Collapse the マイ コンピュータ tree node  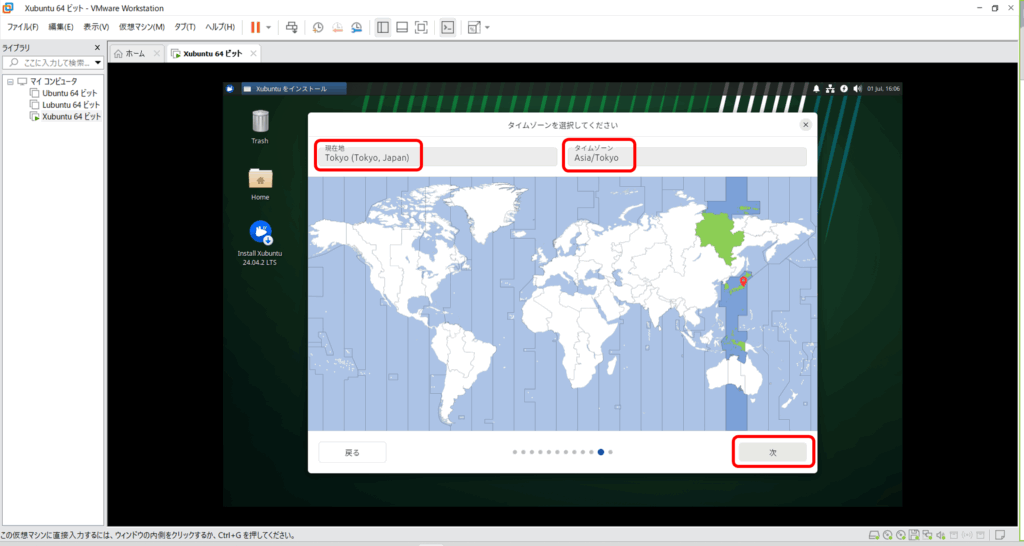[9, 81]
